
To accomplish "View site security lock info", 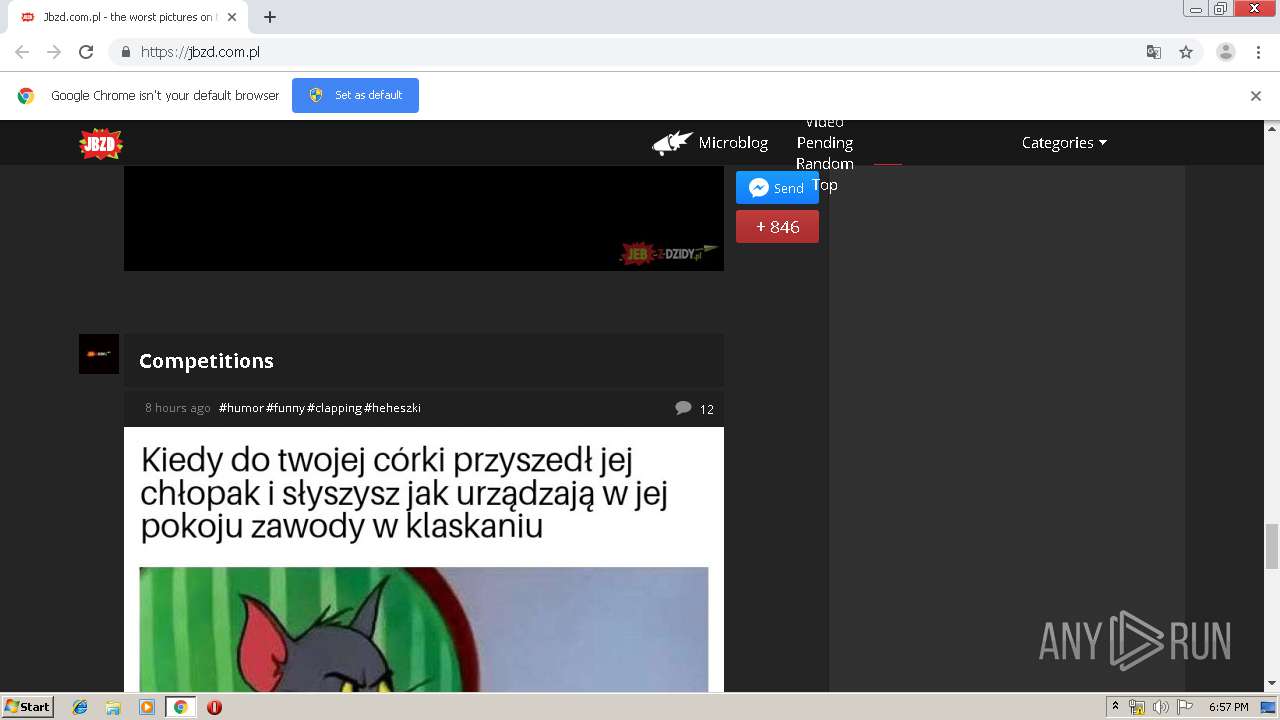I will (x=125, y=52).
